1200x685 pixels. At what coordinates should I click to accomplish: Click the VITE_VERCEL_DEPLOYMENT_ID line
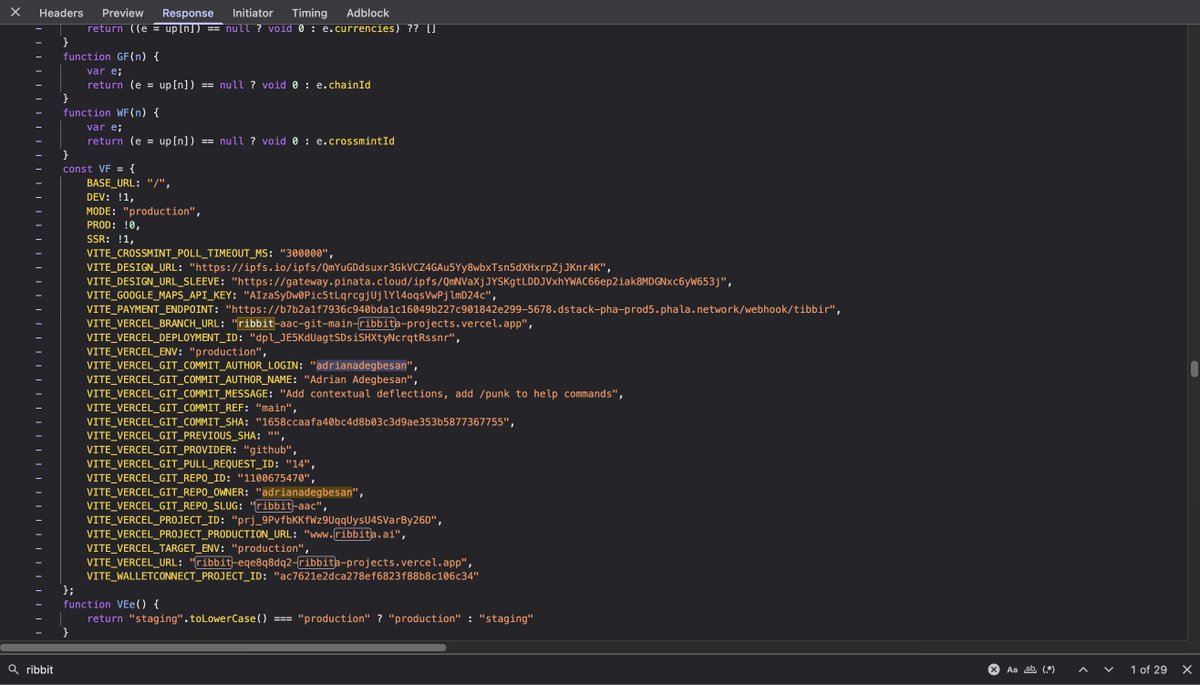pos(272,337)
